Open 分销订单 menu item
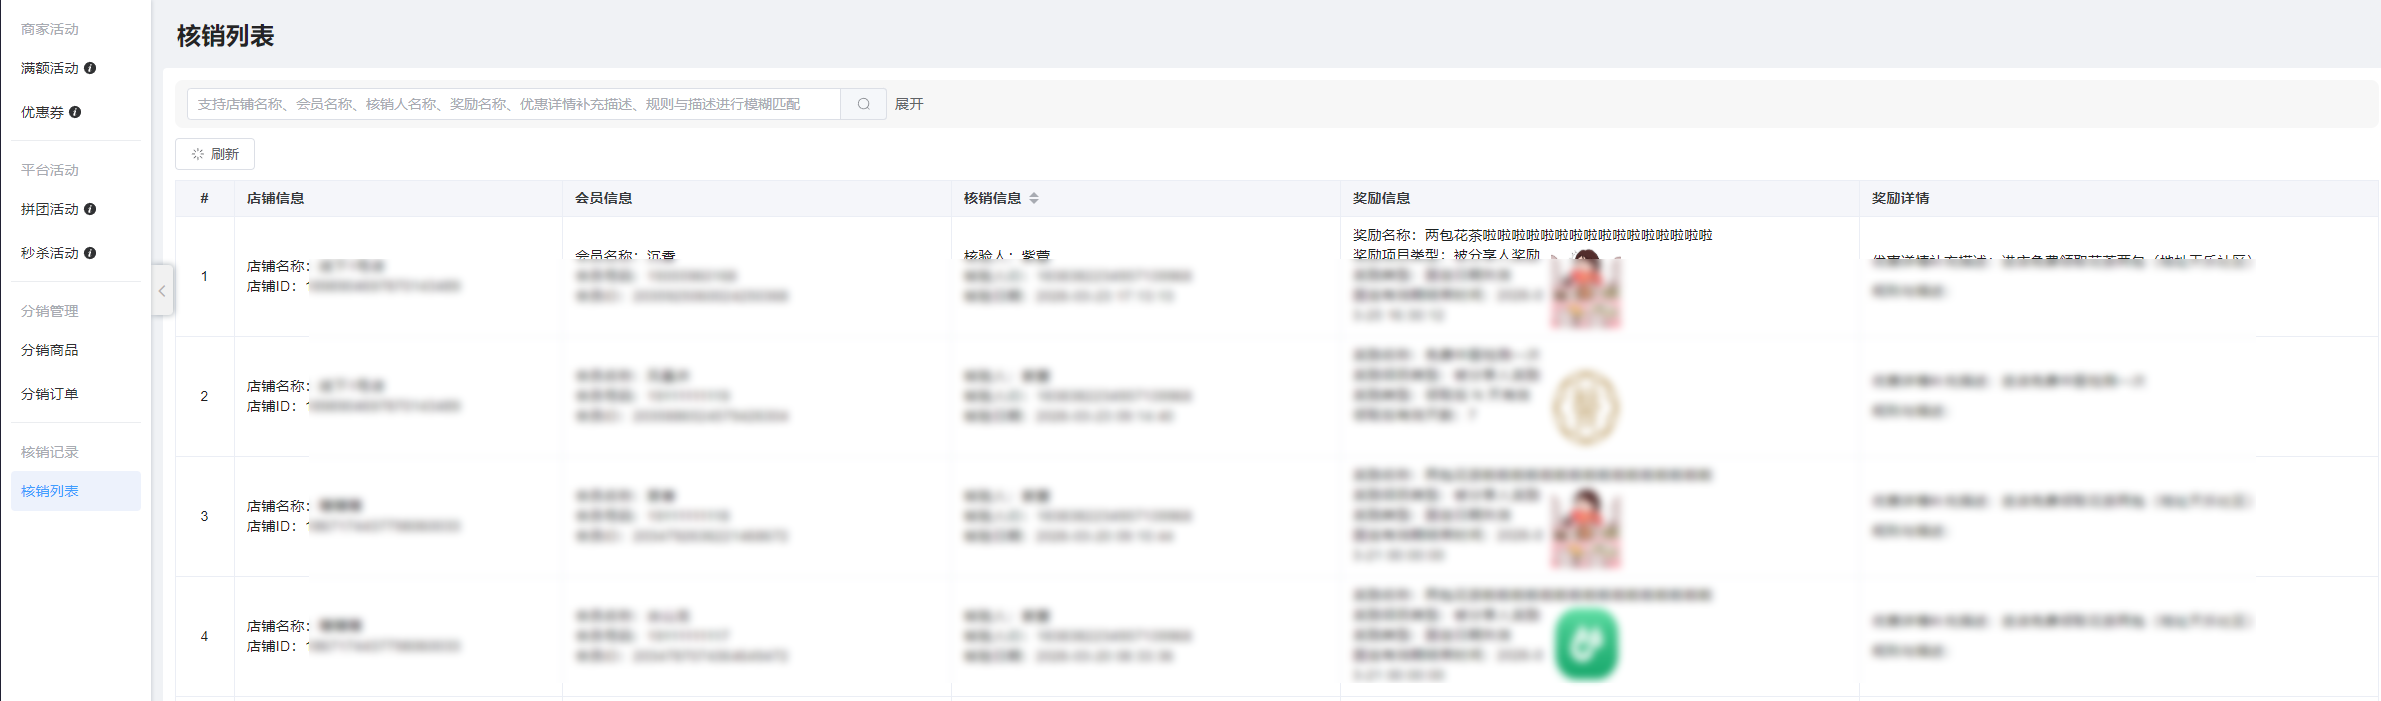Viewport: 2381px width, 701px height. (x=50, y=394)
